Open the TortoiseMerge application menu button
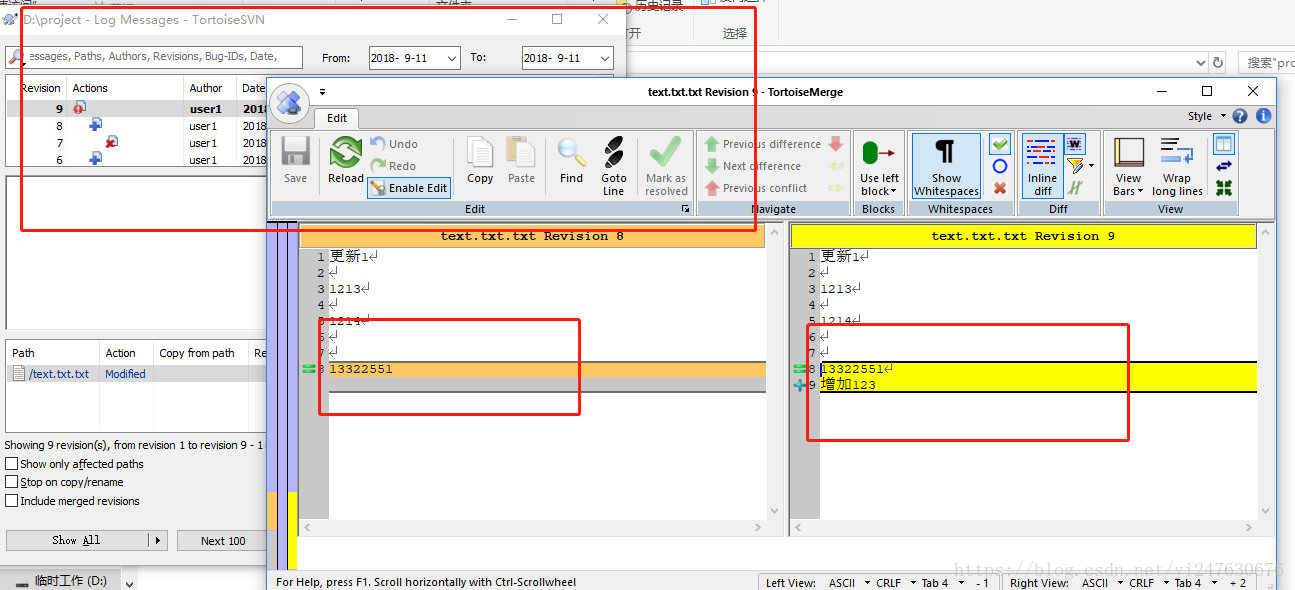 pyautogui.click(x=289, y=102)
